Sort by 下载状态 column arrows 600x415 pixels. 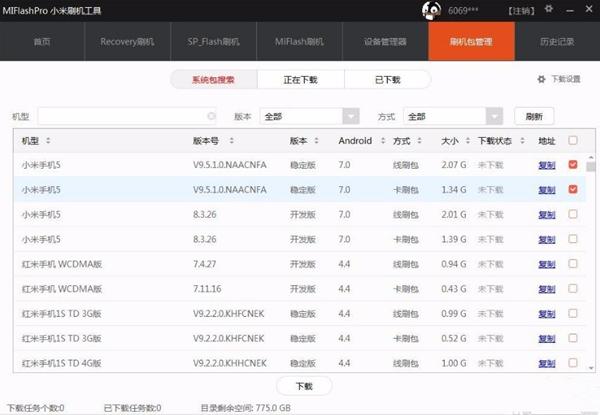(x=522, y=140)
